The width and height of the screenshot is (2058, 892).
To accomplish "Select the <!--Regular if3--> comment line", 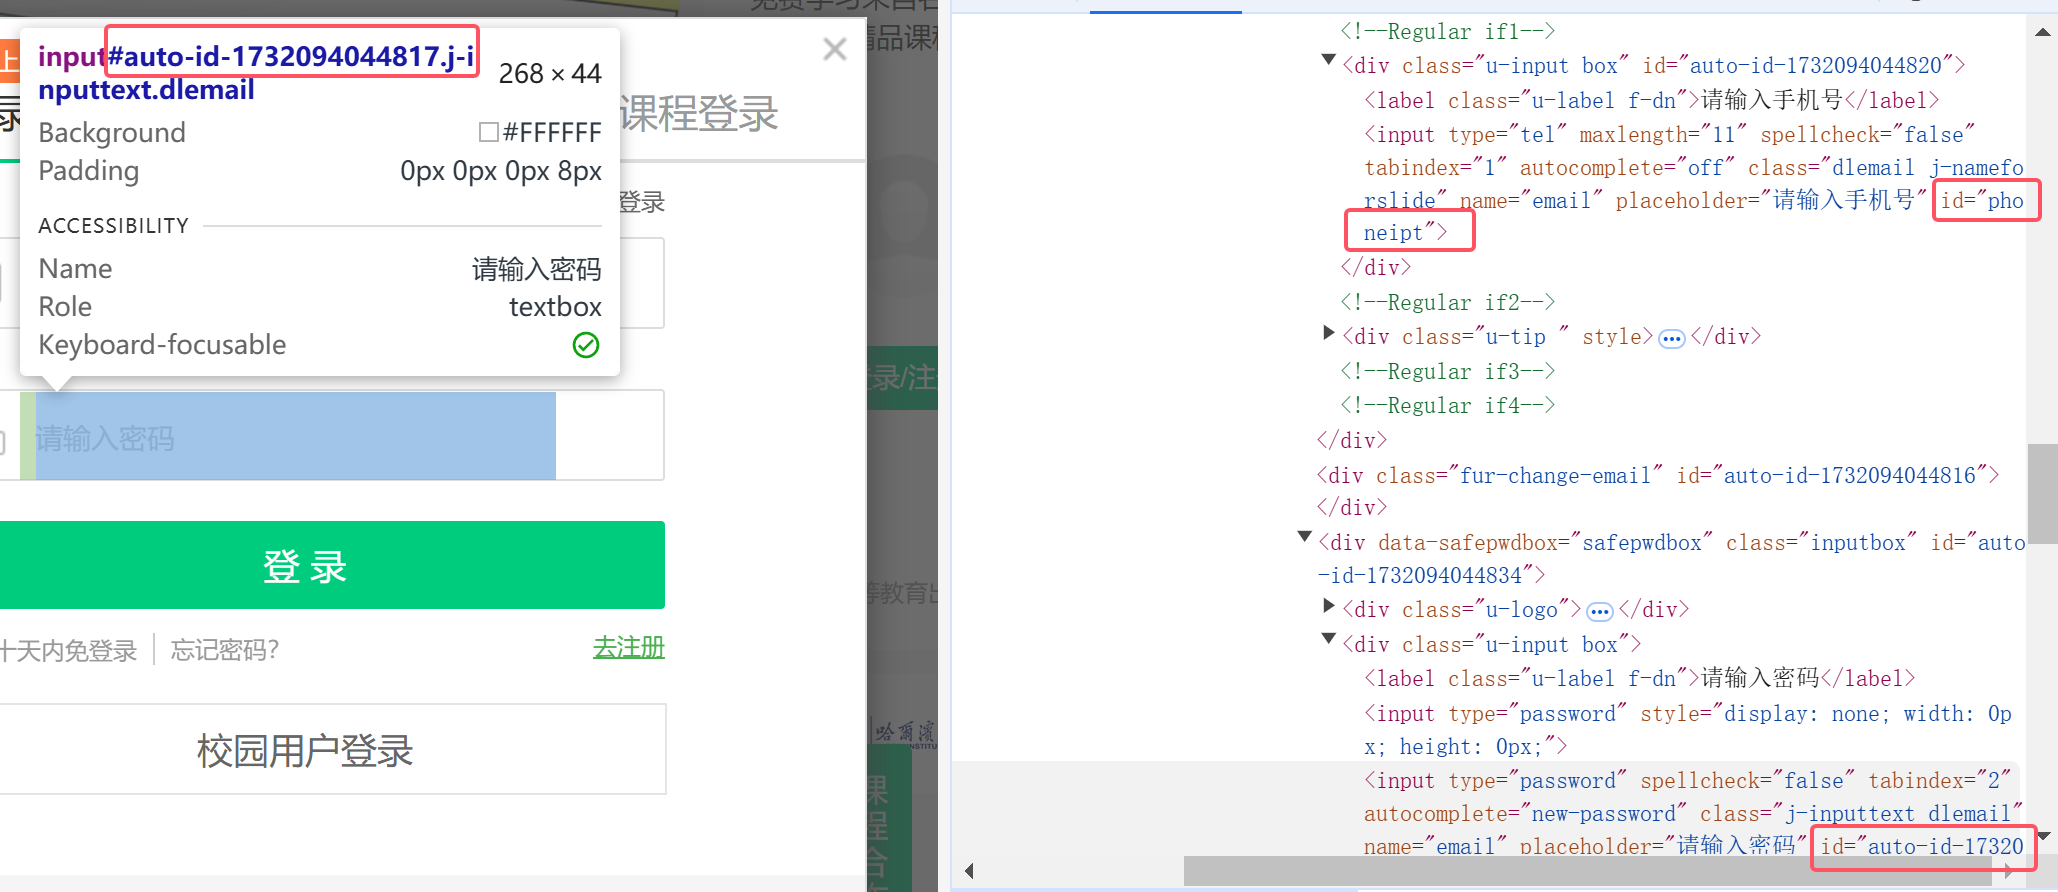I will tap(1448, 372).
